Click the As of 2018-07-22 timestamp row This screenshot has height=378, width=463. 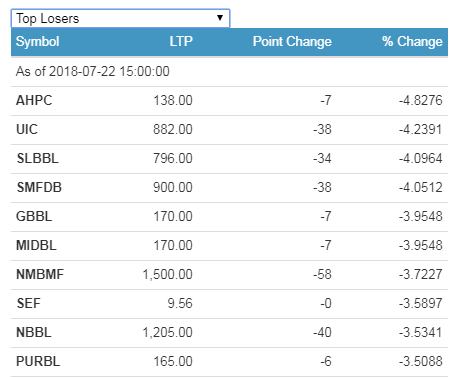(229, 71)
